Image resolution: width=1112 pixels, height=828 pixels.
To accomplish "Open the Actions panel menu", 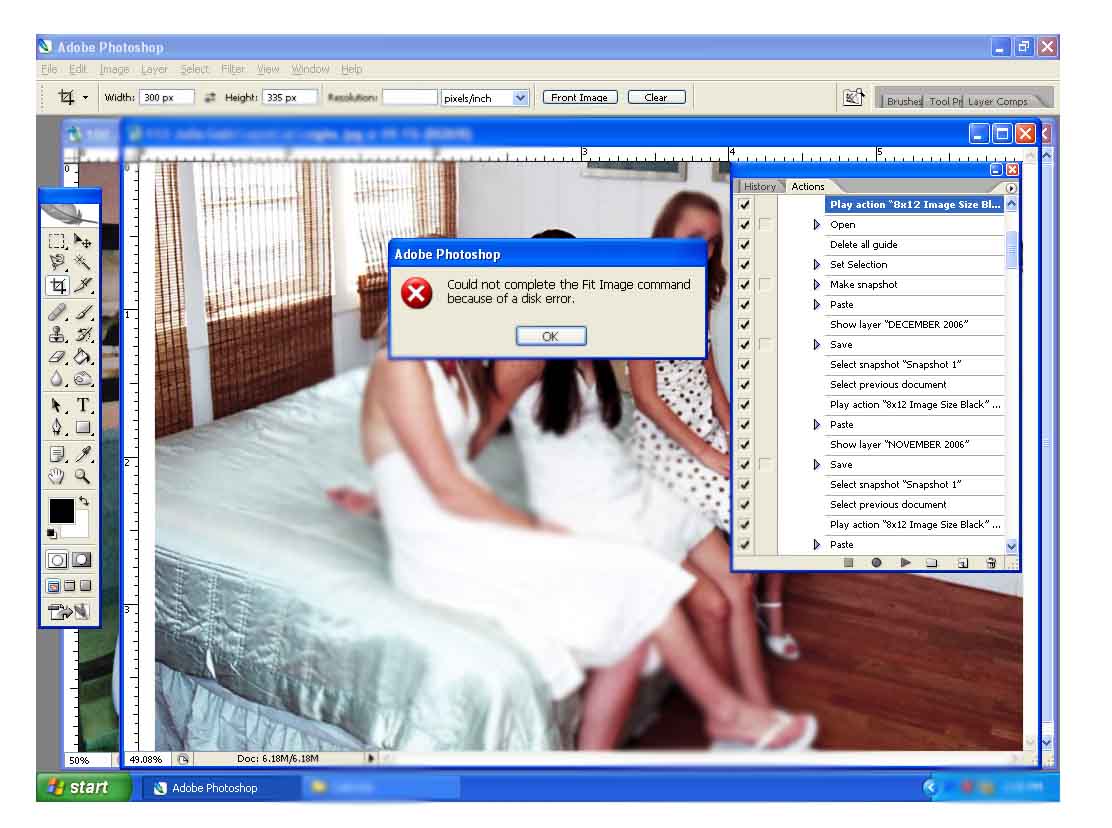I will pos(1010,188).
